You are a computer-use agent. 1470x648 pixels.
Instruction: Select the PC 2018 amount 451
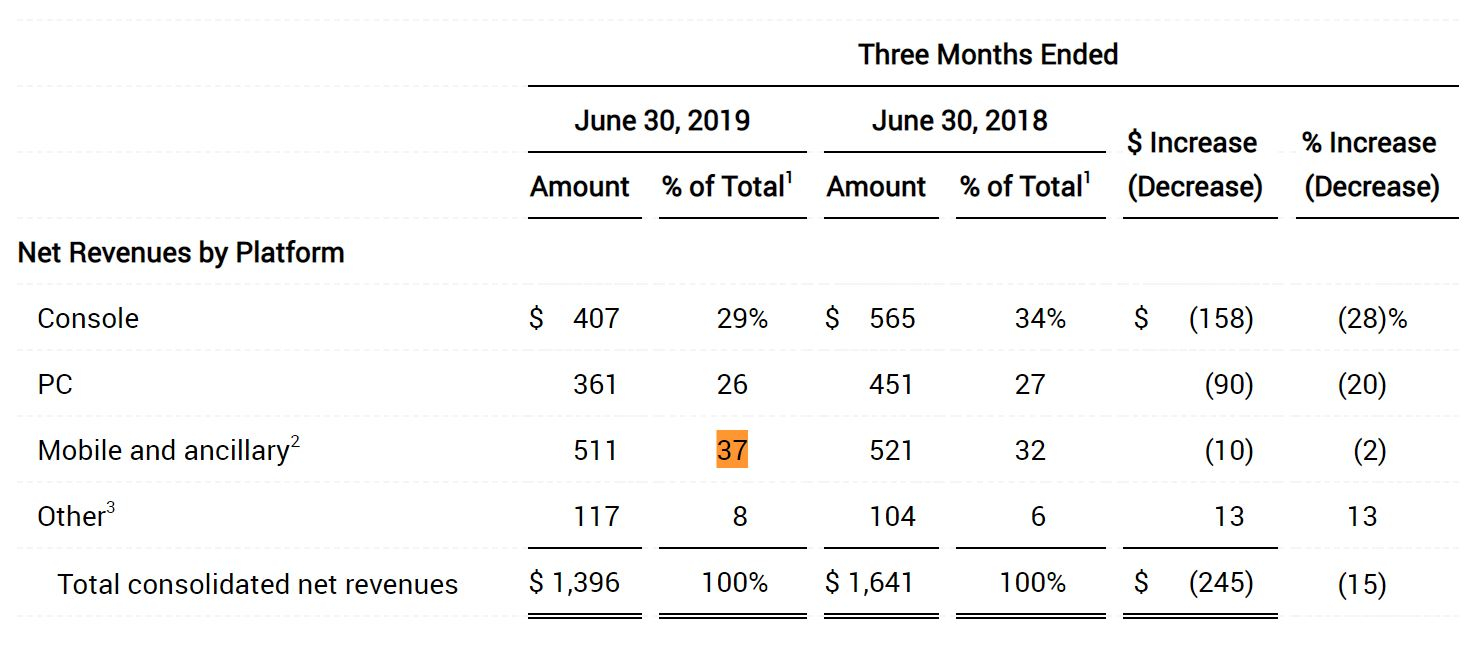point(891,384)
